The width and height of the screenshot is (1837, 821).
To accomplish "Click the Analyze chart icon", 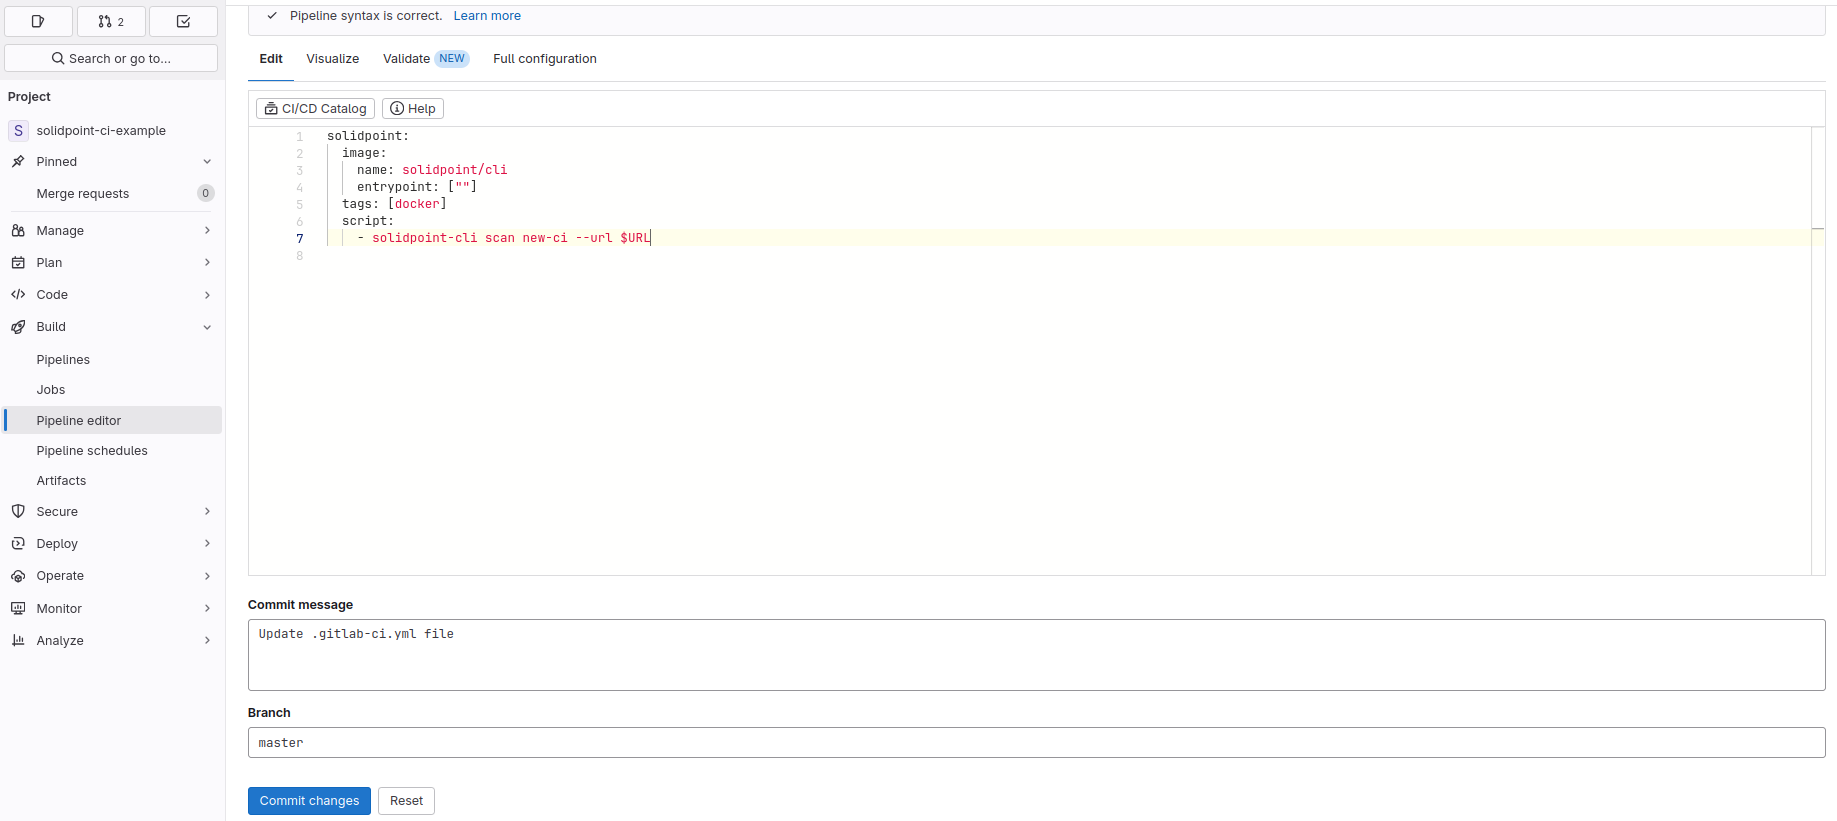I will point(18,640).
